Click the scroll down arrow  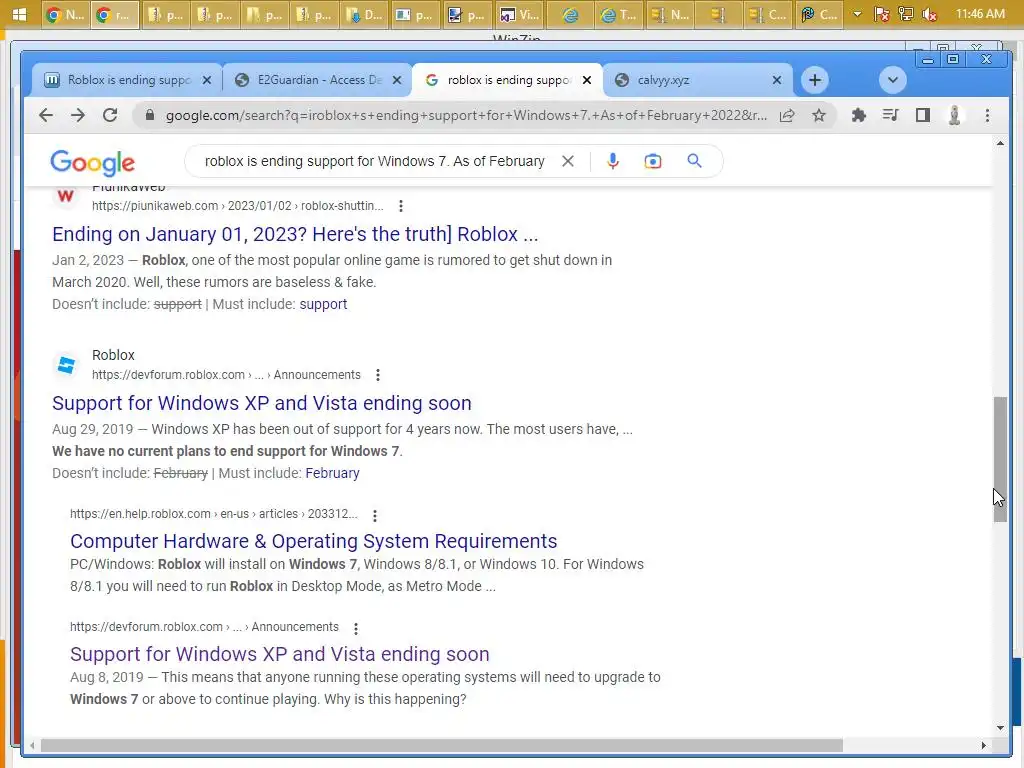pos(1000,728)
